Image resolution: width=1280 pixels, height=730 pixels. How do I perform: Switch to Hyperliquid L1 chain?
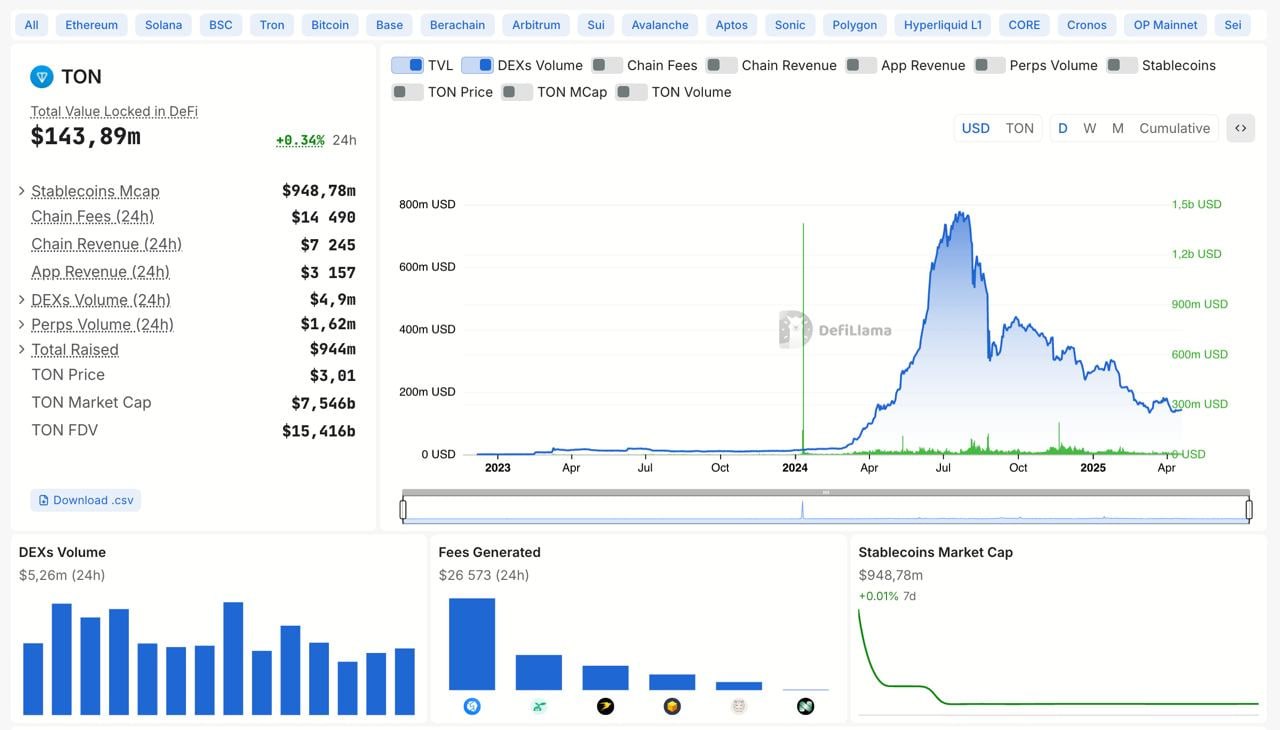pyautogui.click(x=943, y=25)
